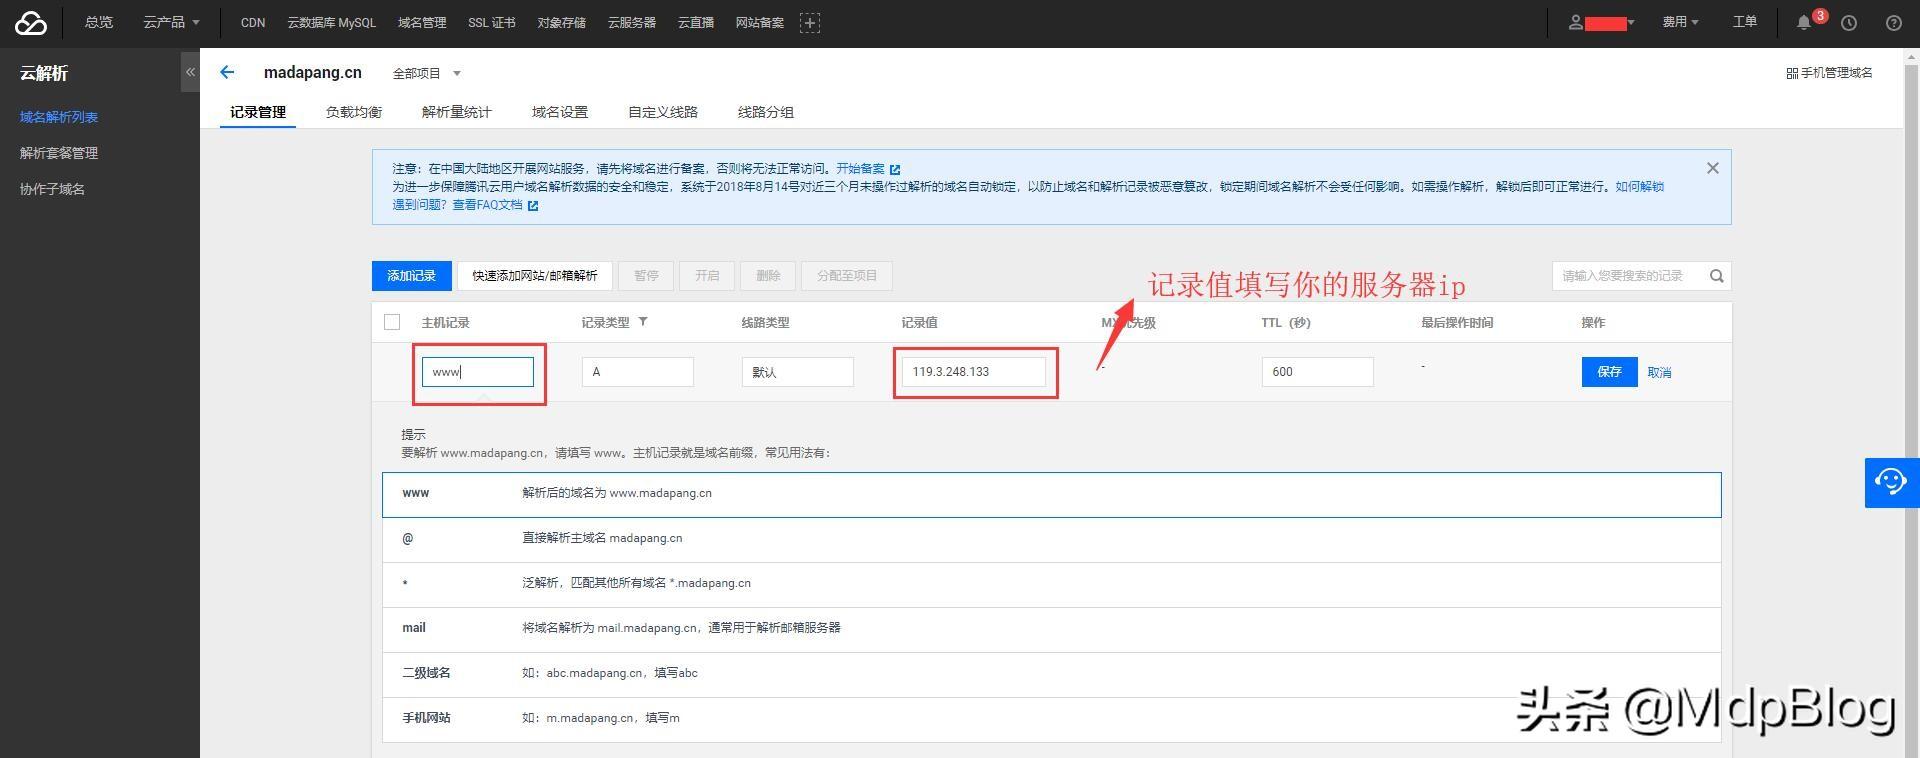Open the customer service chat widget
The image size is (1920, 758).
1891,483
